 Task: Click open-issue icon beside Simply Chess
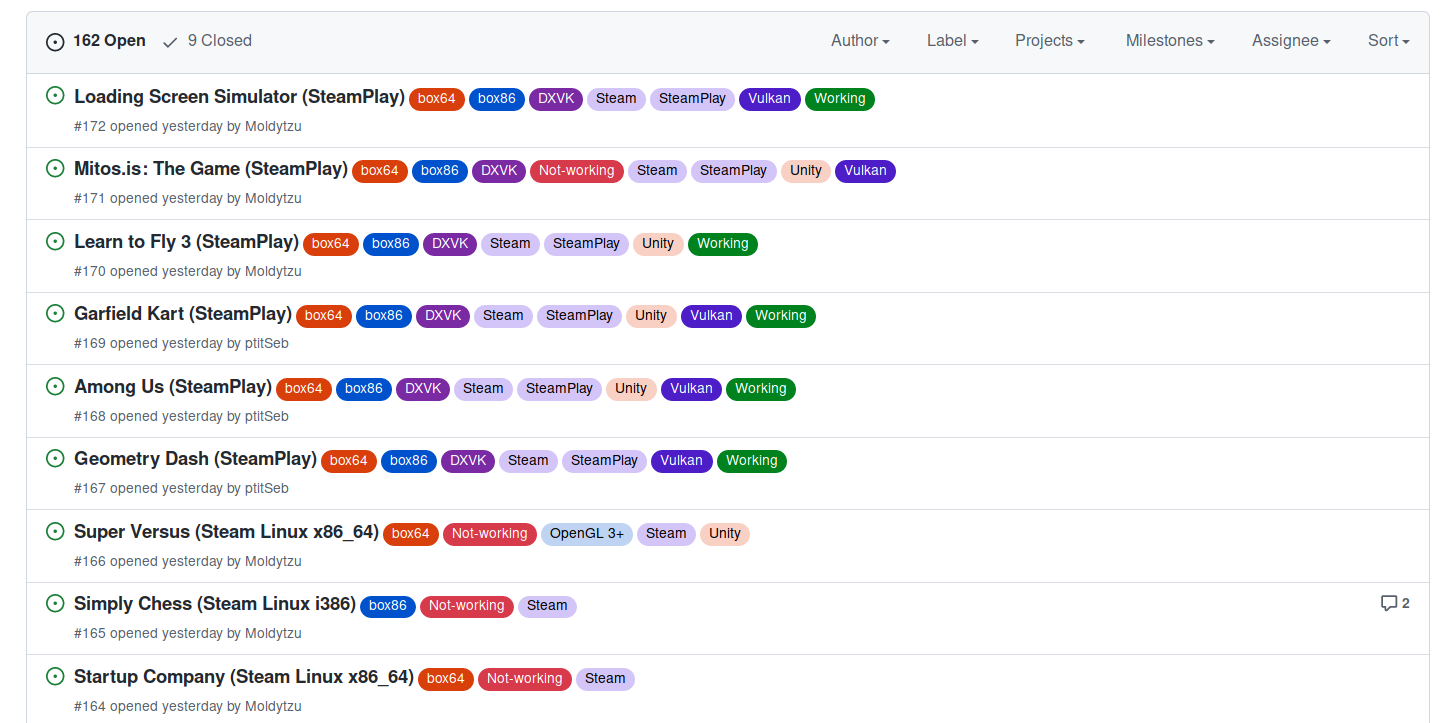point(56,603)
